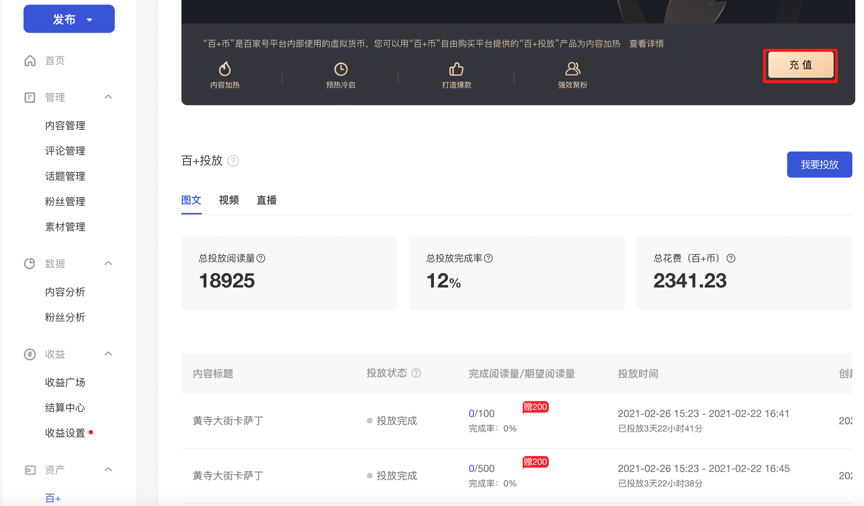Switch to the 图文 tab

tap(191, 200)
